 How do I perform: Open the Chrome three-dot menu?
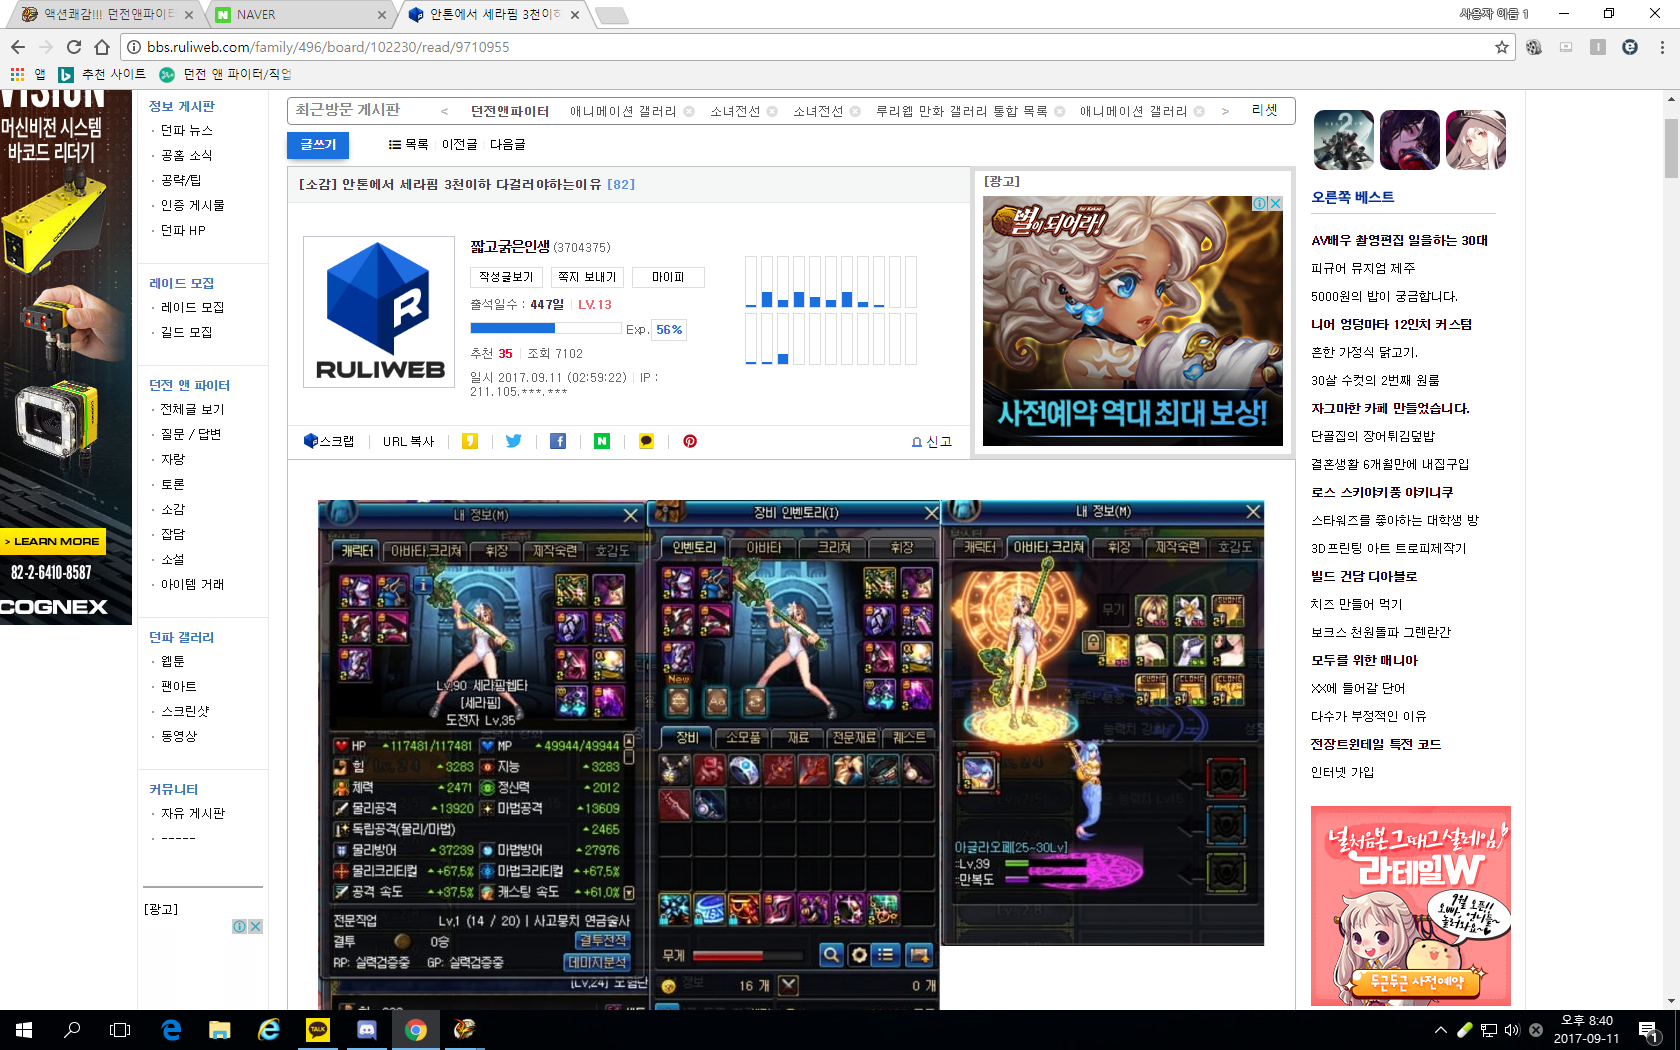pyautogui.click(x=1662, y=47)
